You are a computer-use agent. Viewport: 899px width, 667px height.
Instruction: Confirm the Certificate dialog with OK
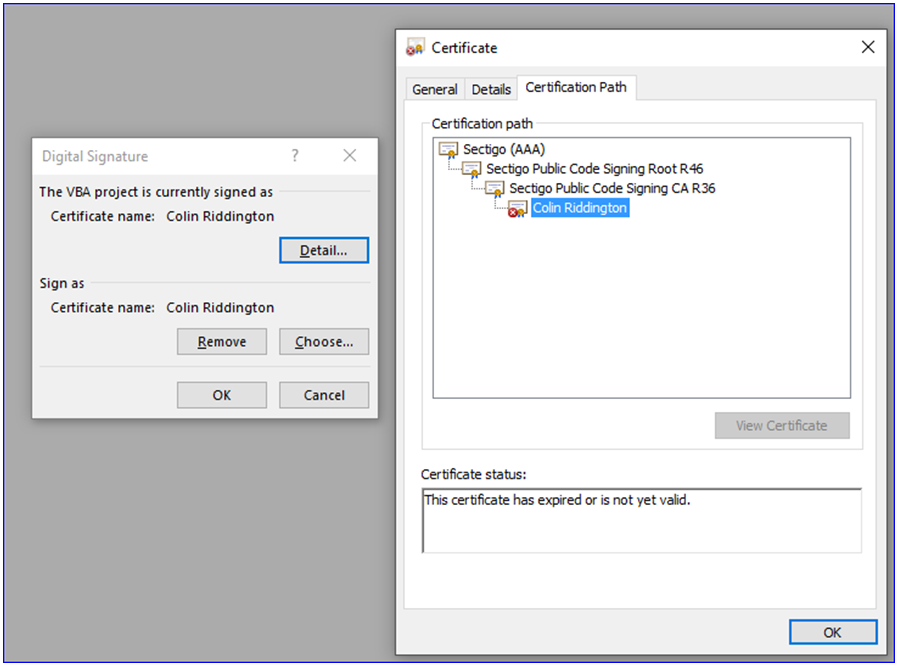[832, 633]
